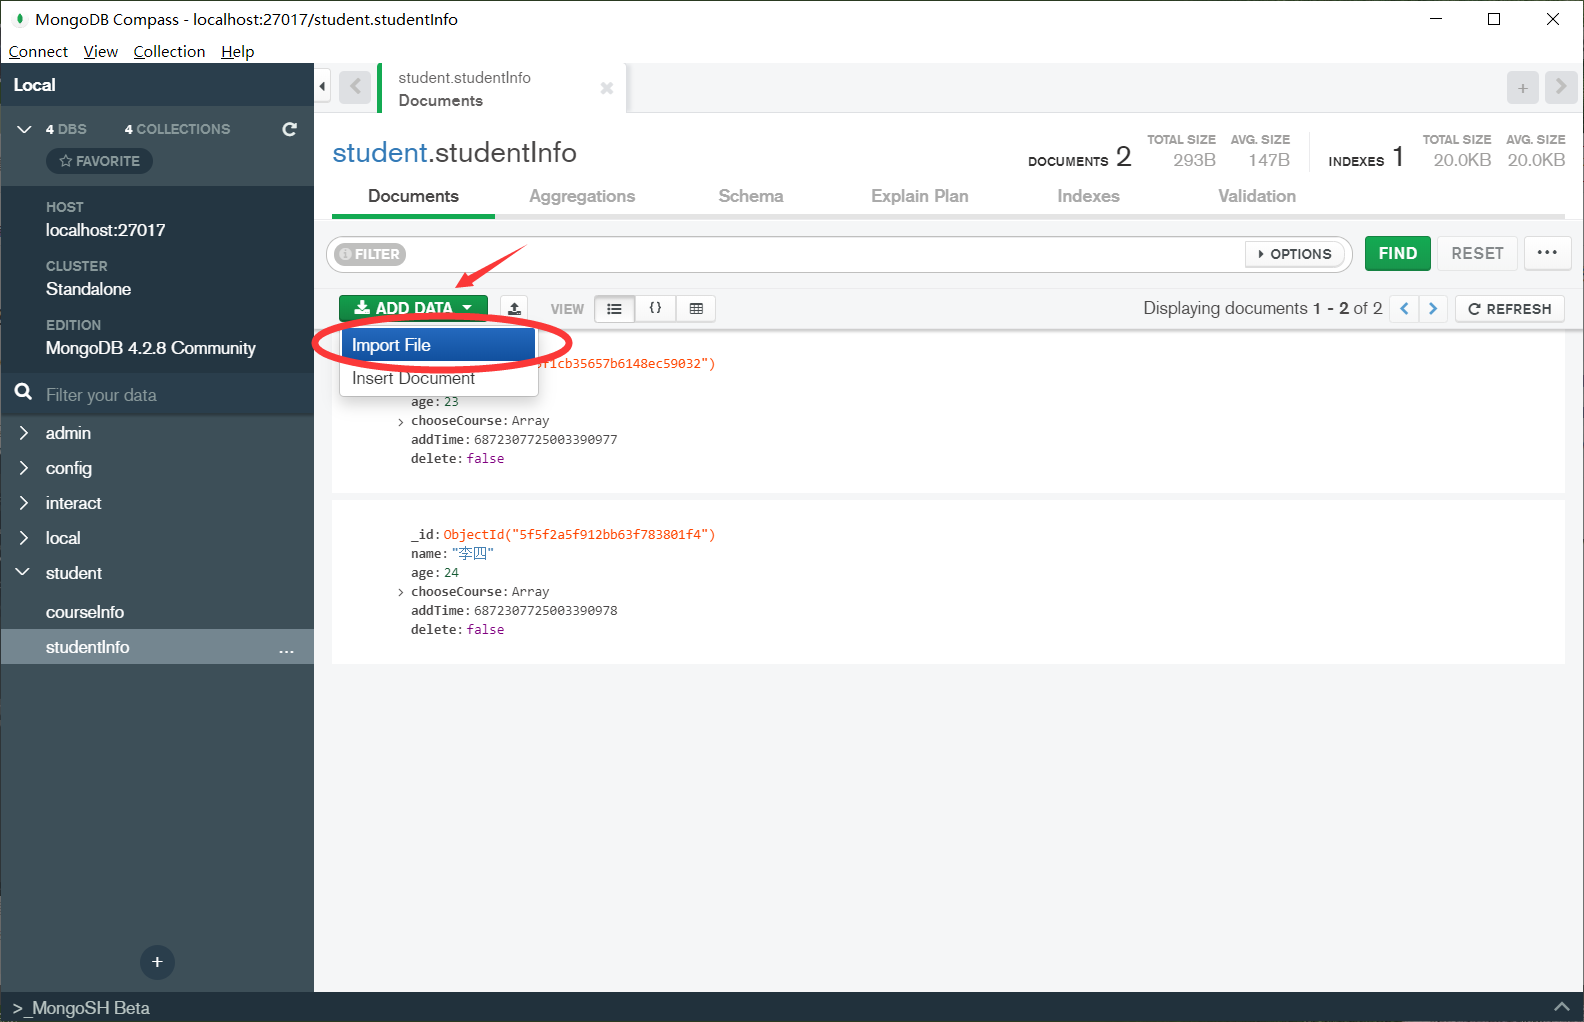Go to previous page of documents
The height and width of the screenshot is (1022, 1584).
1404,308
